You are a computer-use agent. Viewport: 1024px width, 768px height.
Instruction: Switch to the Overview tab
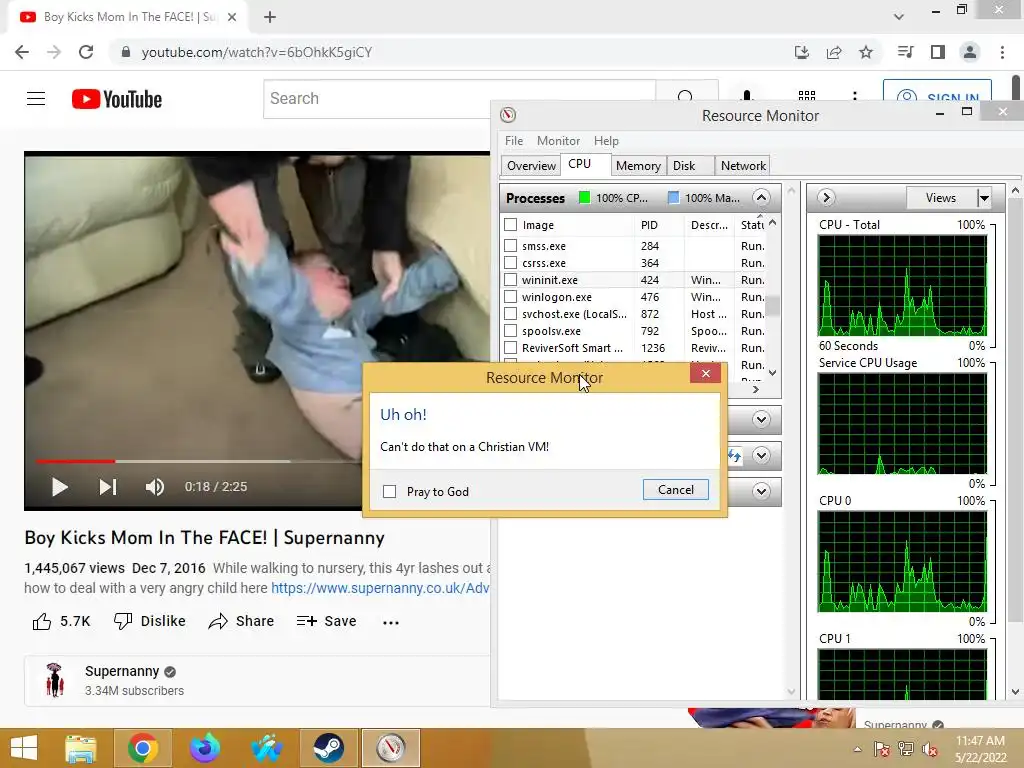pos(531,166)
